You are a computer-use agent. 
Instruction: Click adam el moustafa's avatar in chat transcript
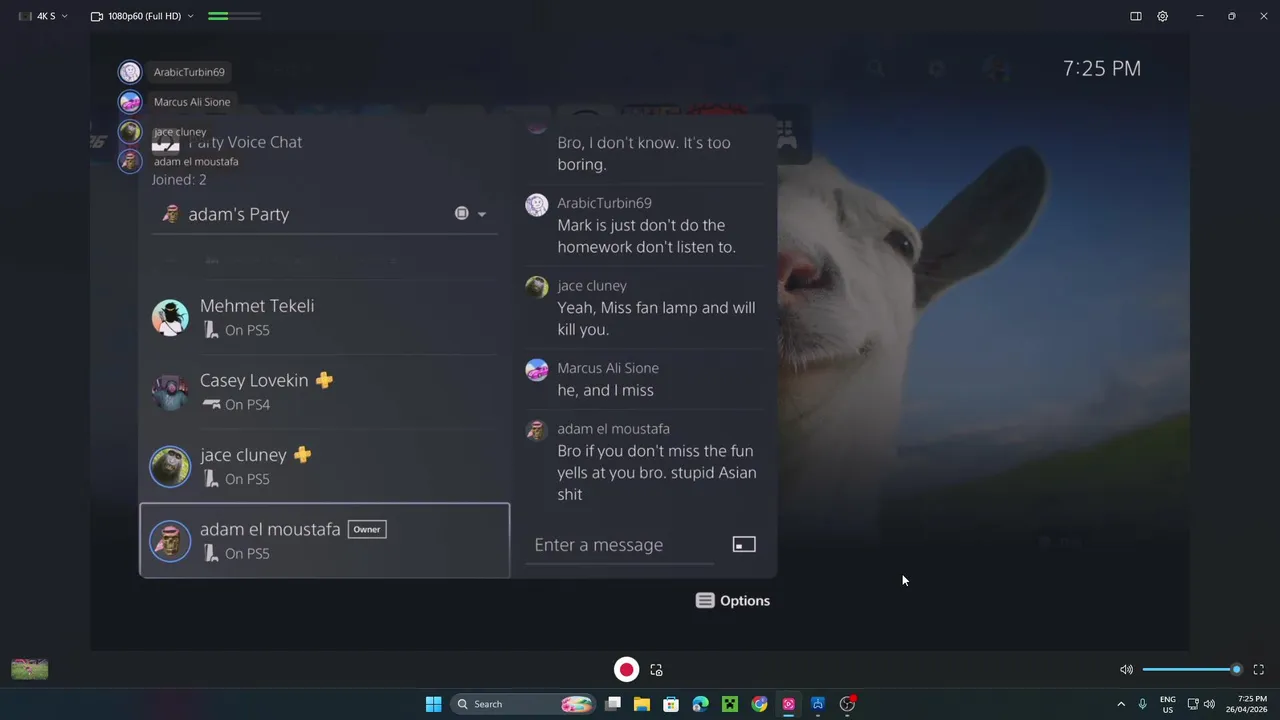pyautogui.click(x=537, y=430)
